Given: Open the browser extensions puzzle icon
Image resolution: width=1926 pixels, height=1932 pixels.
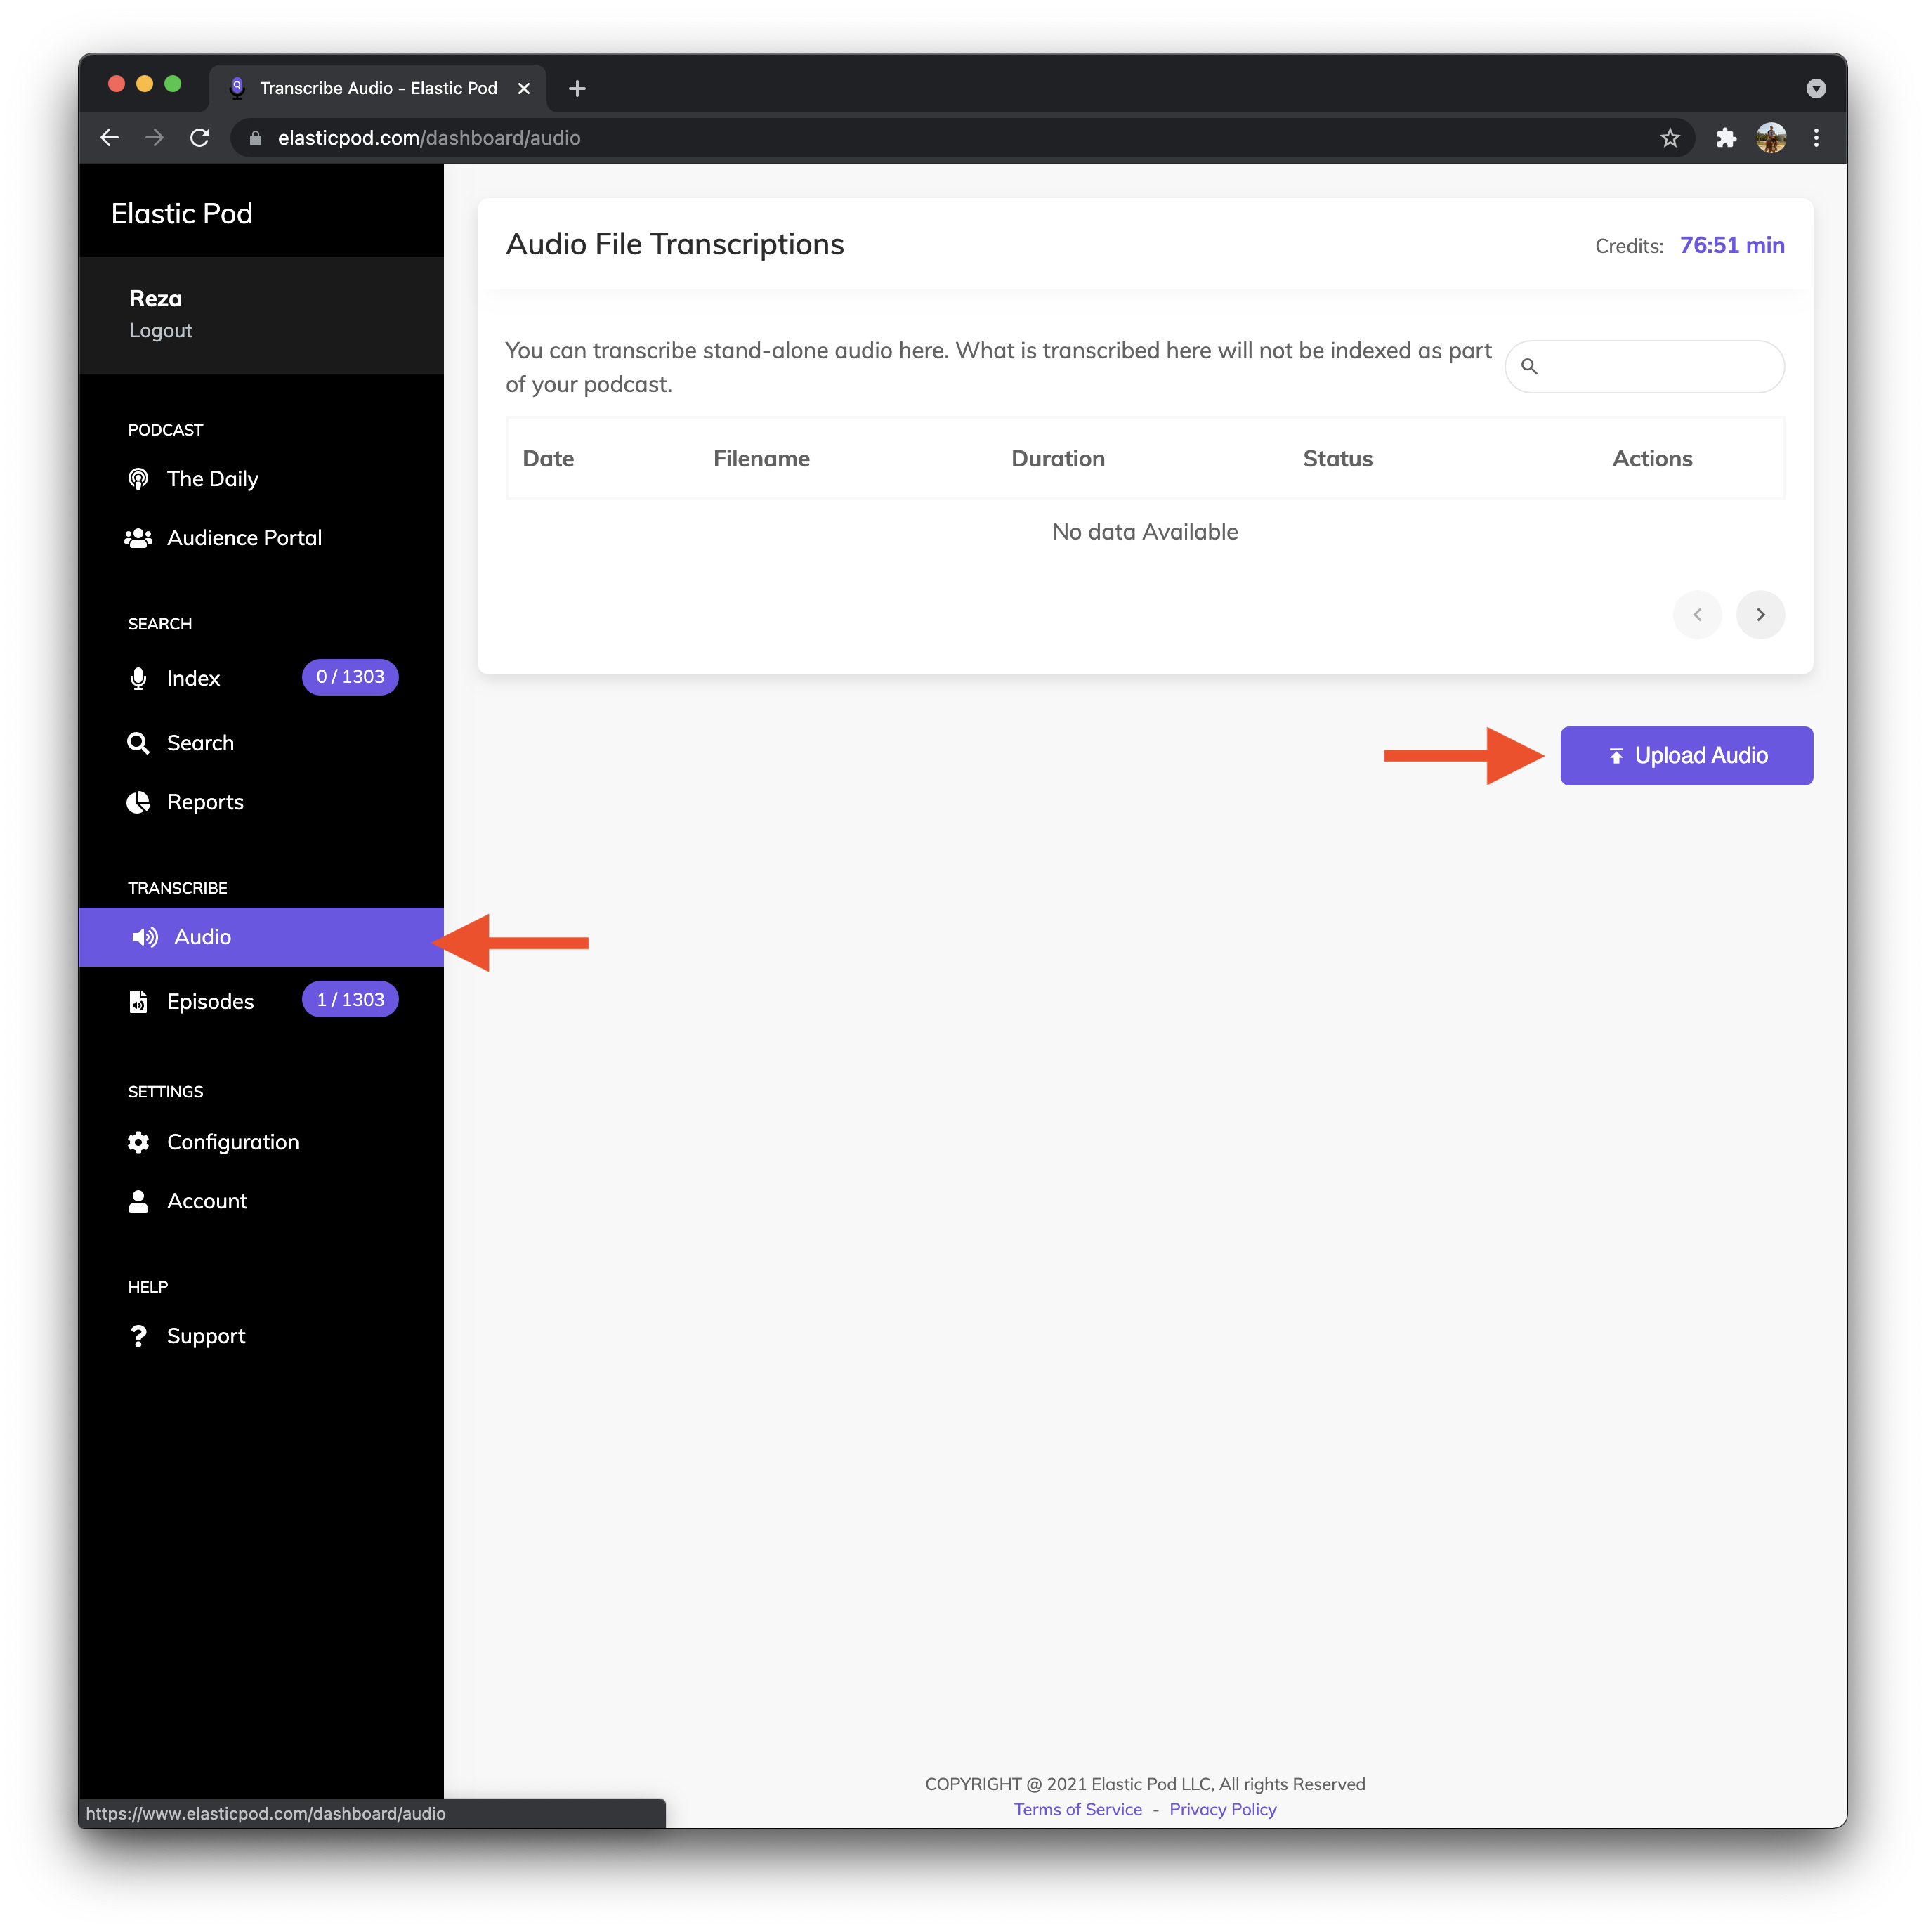Looking at the screenshot, I should (x=1726, y=138).
